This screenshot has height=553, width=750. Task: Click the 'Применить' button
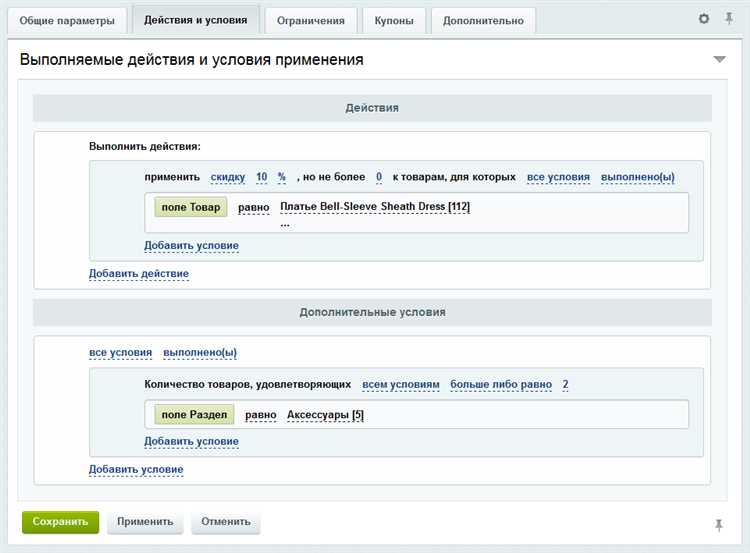[145, 522]
